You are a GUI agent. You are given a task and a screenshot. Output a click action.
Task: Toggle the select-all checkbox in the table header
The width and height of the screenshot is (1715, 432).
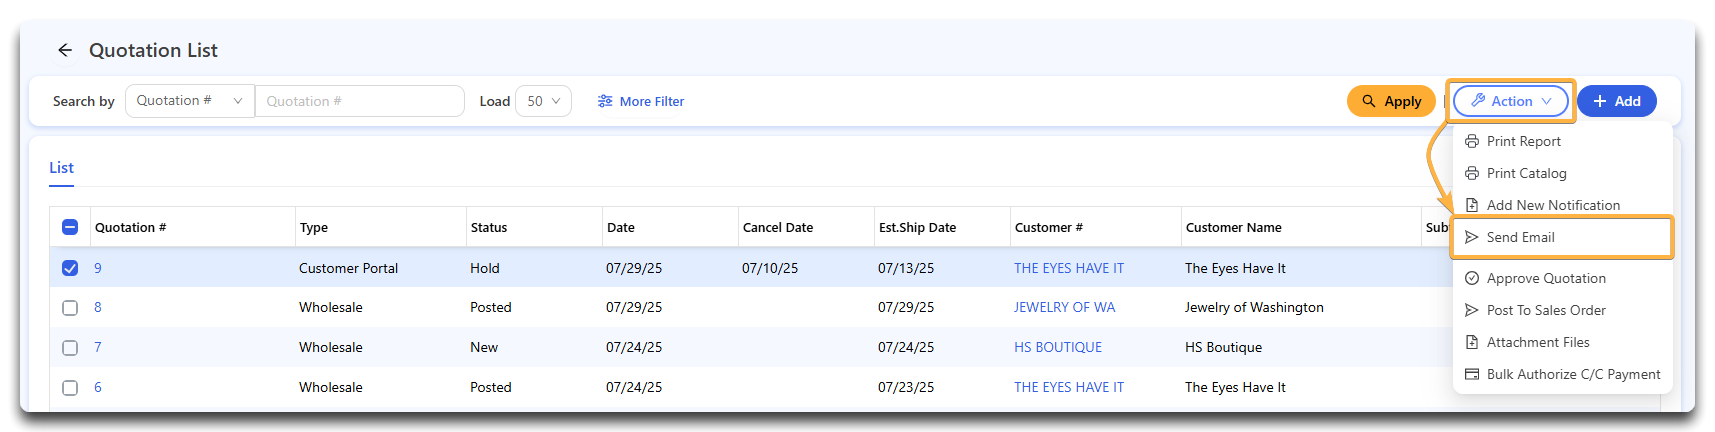[x=70, y=227]
